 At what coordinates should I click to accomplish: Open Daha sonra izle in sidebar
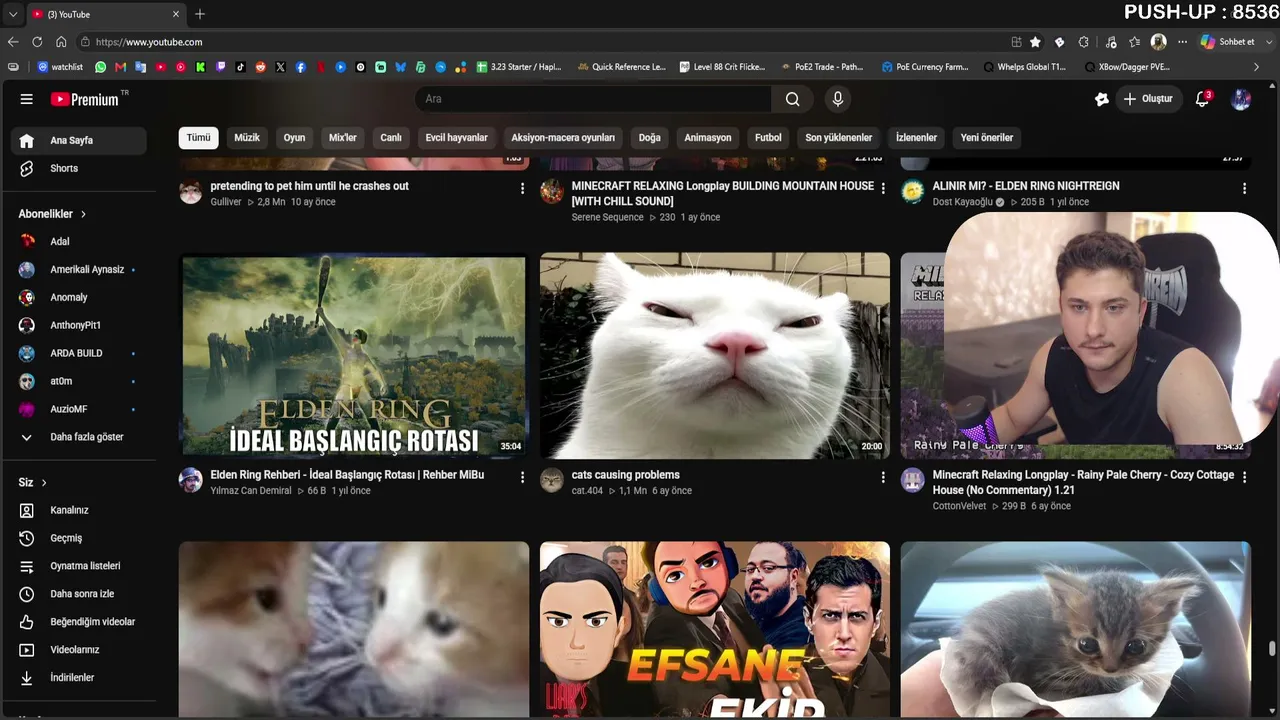tap(79, 594)
